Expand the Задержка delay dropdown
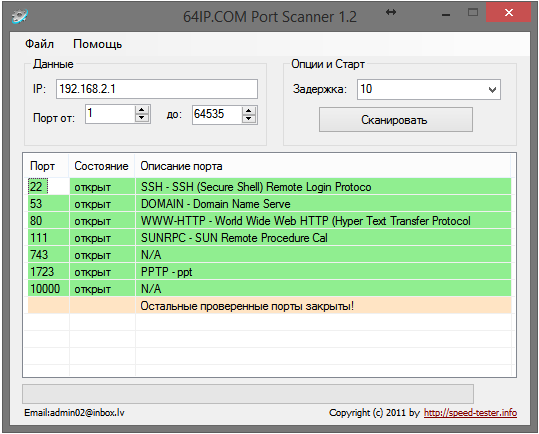 492,90
